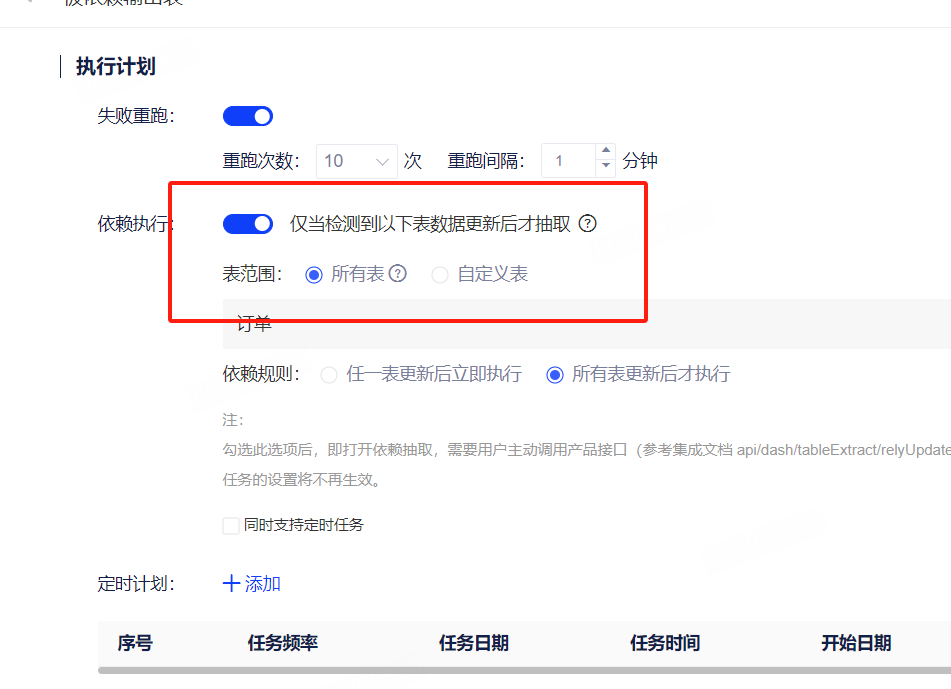
Task: Select the 所有表 radio option
Action: tap(314, 274)
